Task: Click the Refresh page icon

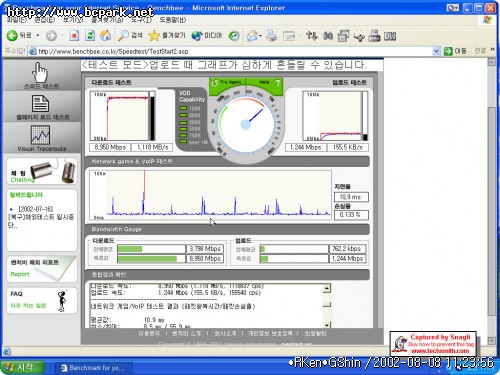Action: point(90,35)
